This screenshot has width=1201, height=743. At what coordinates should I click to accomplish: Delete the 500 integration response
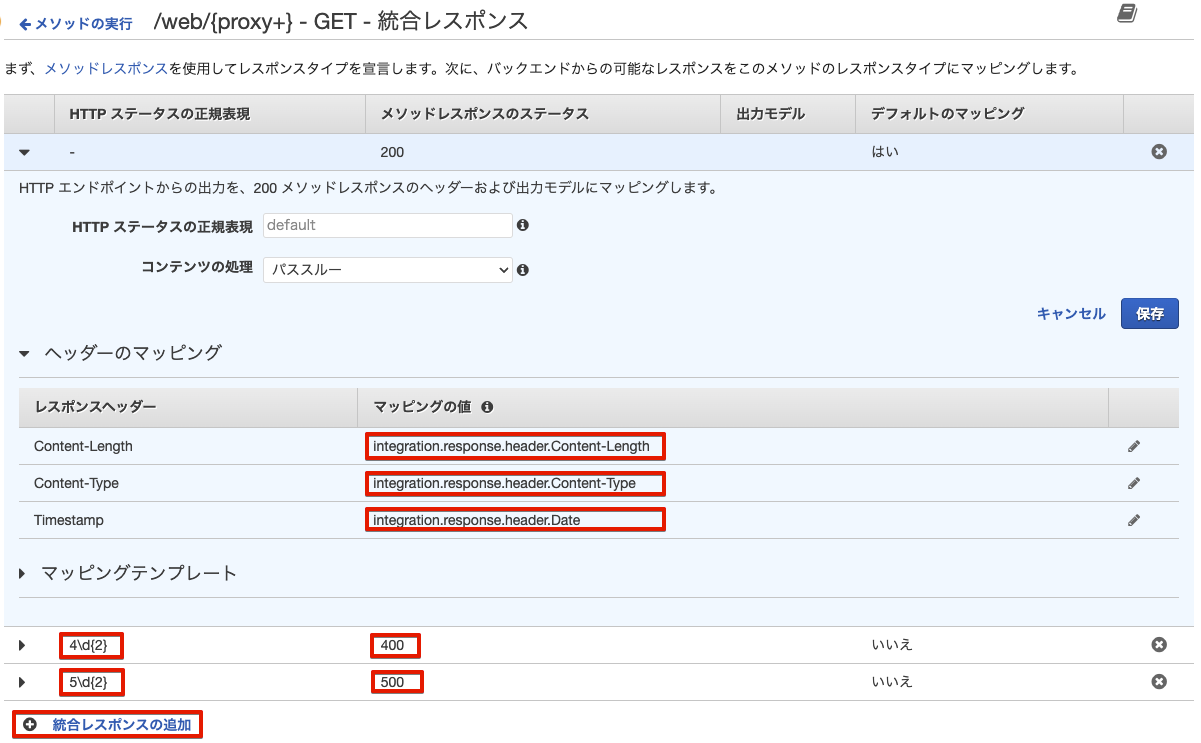(1158, 681)
